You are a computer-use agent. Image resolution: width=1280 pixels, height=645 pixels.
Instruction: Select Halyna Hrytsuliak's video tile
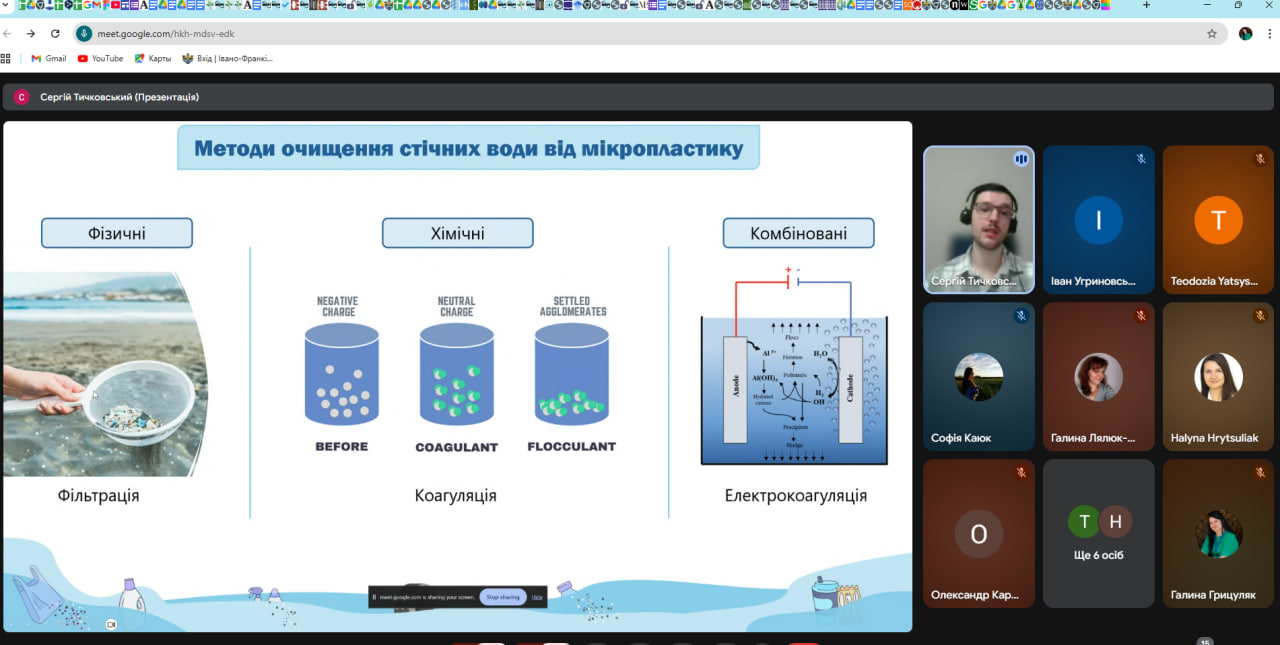(x=1218, y=376)
